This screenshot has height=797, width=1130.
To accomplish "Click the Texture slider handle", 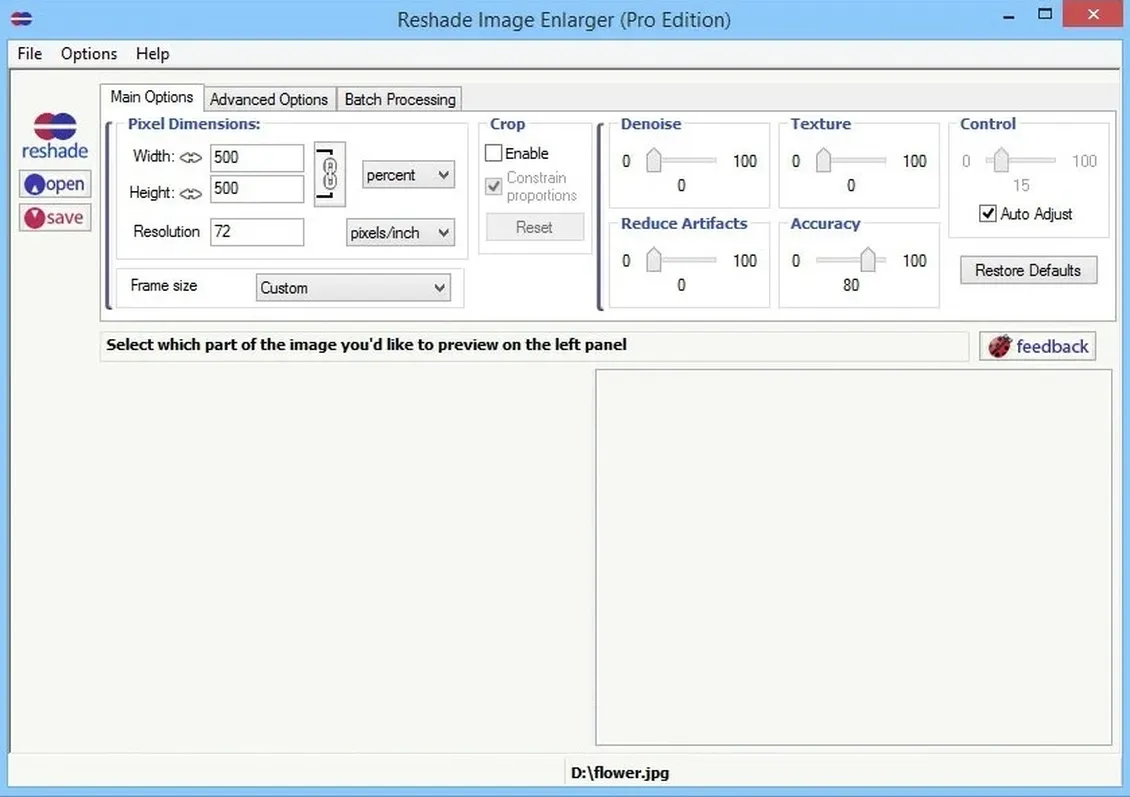I will pyautogui.click(x=823, y=160).
